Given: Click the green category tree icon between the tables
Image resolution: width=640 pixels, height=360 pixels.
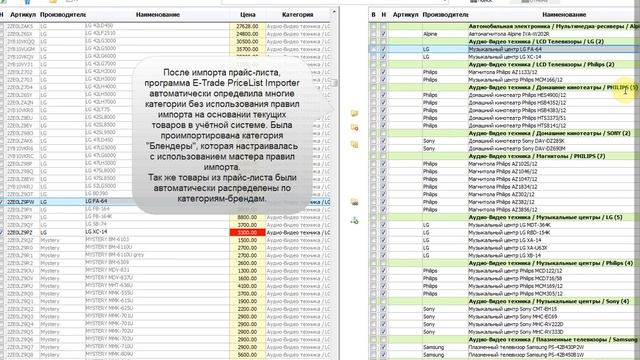Looking at the screenshot, I should 354,221.
